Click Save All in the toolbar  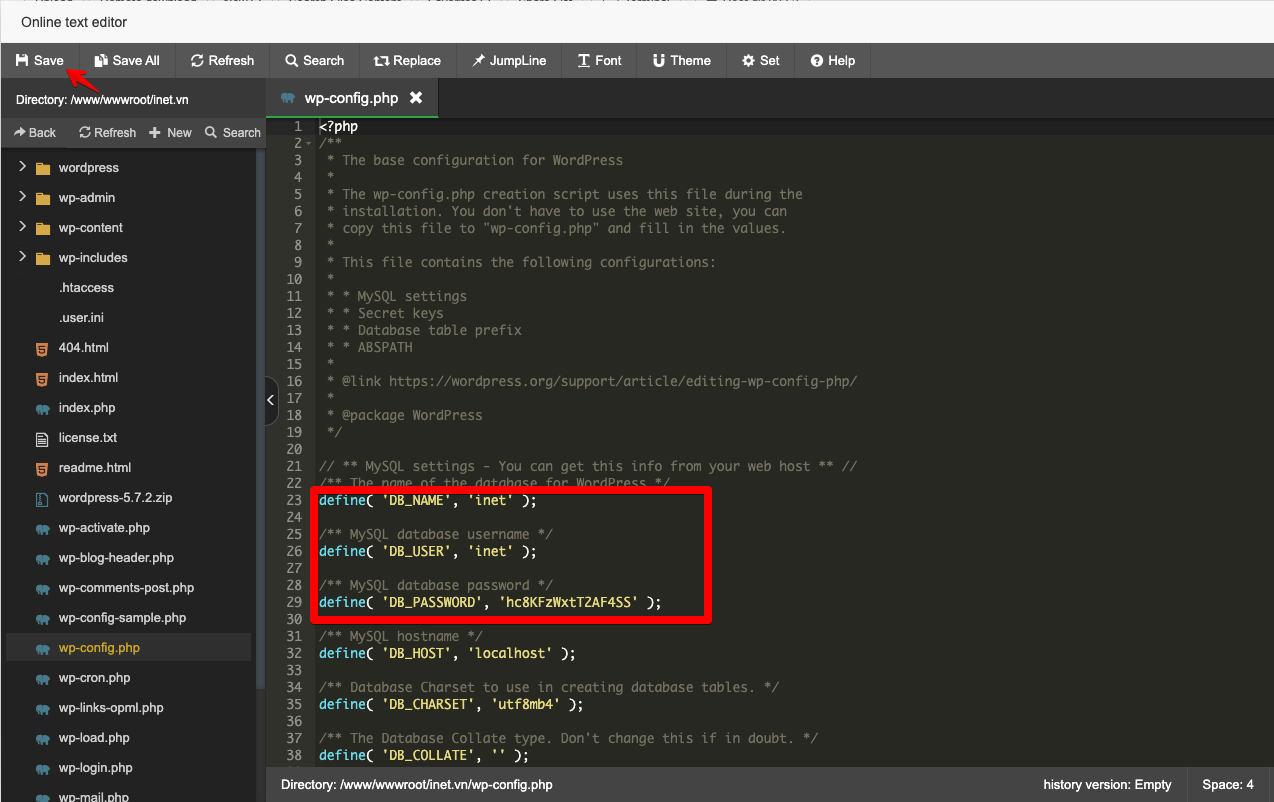coord(127,60)
